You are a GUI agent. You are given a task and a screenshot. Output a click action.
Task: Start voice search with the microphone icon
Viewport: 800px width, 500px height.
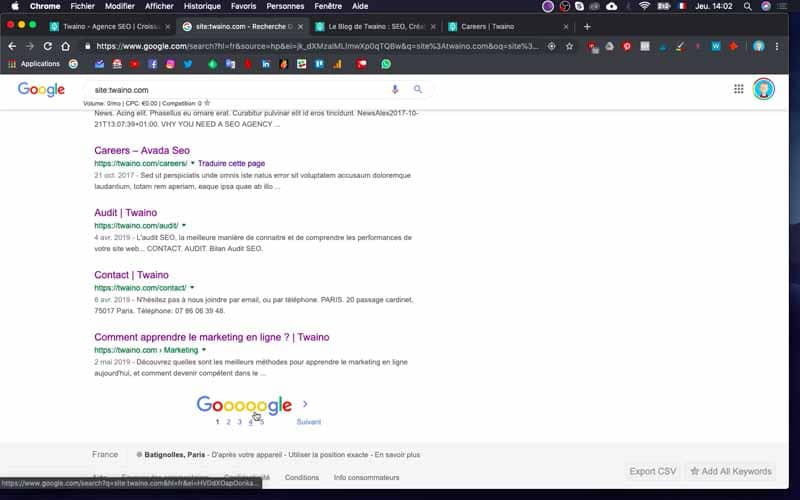pos(395,89)
